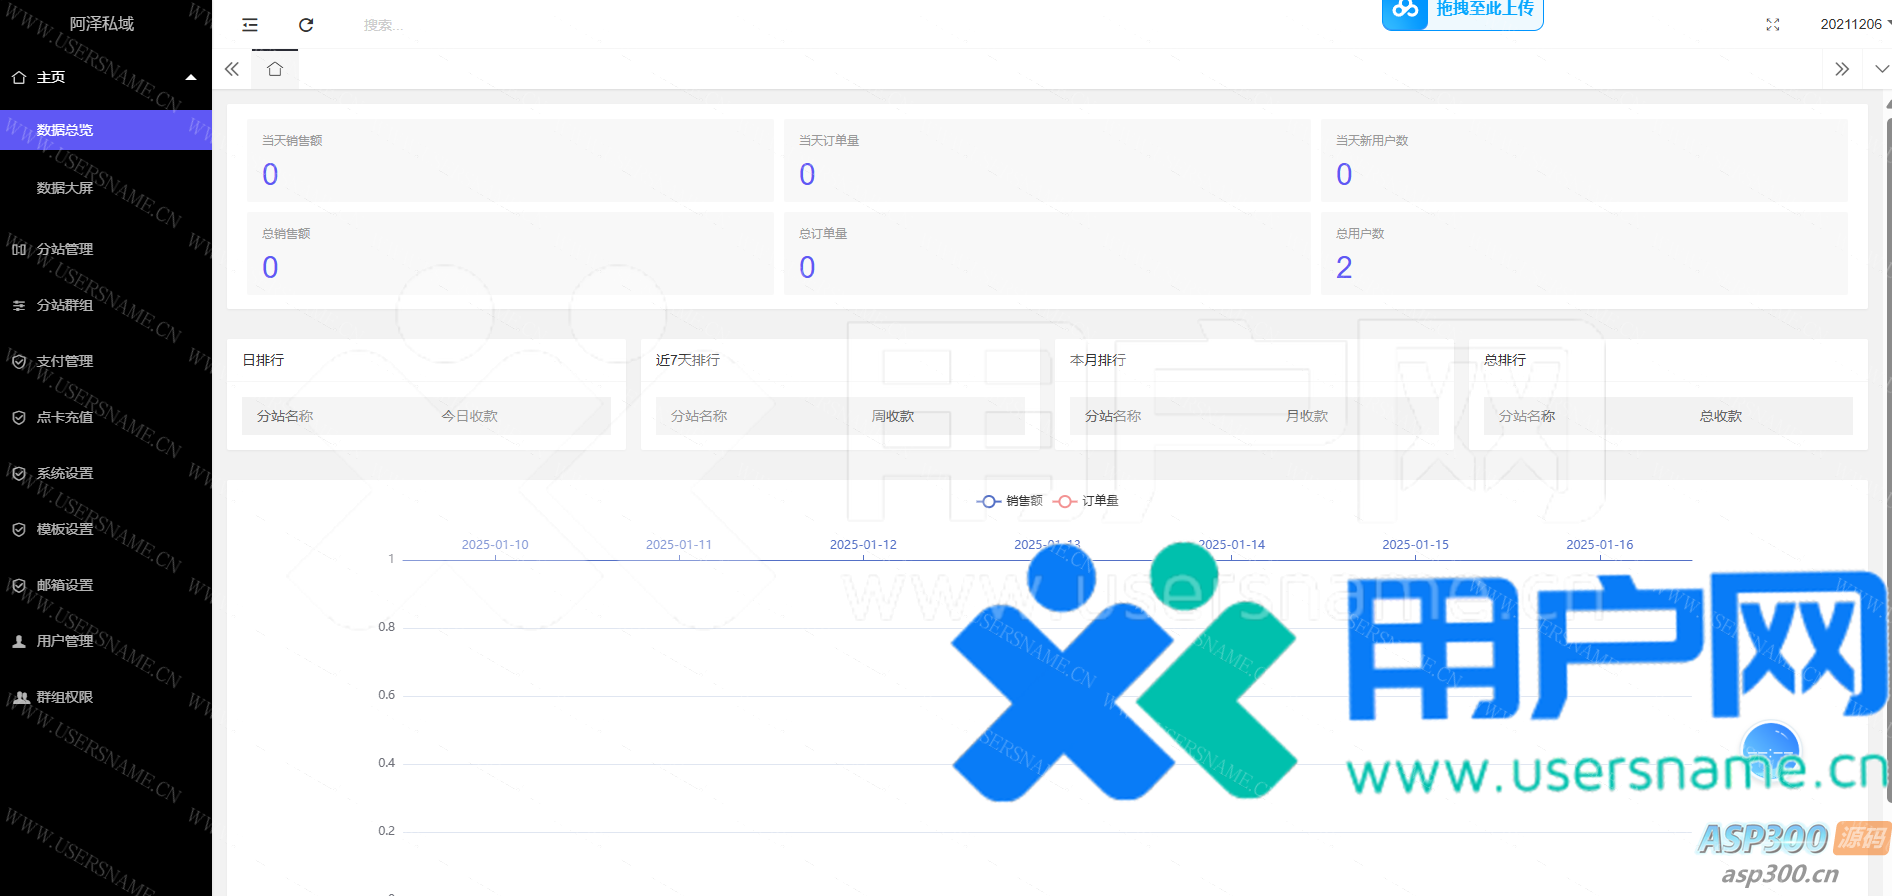The height and width of the screenshot is (896, 1892).
Task: Enter fullscreen using the expand icon
Action: click(x=1772, y=25)
